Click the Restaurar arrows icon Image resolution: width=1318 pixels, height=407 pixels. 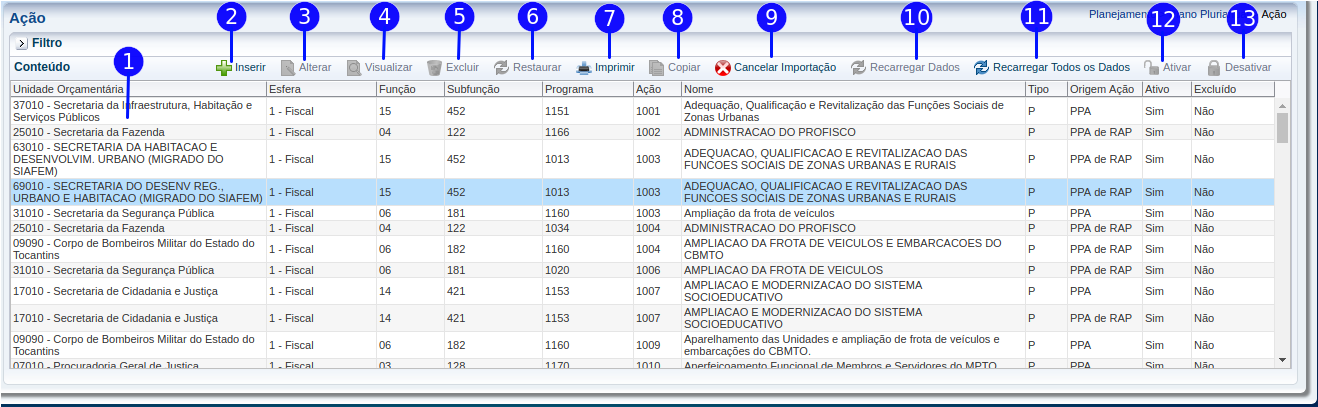pos(501,68)
